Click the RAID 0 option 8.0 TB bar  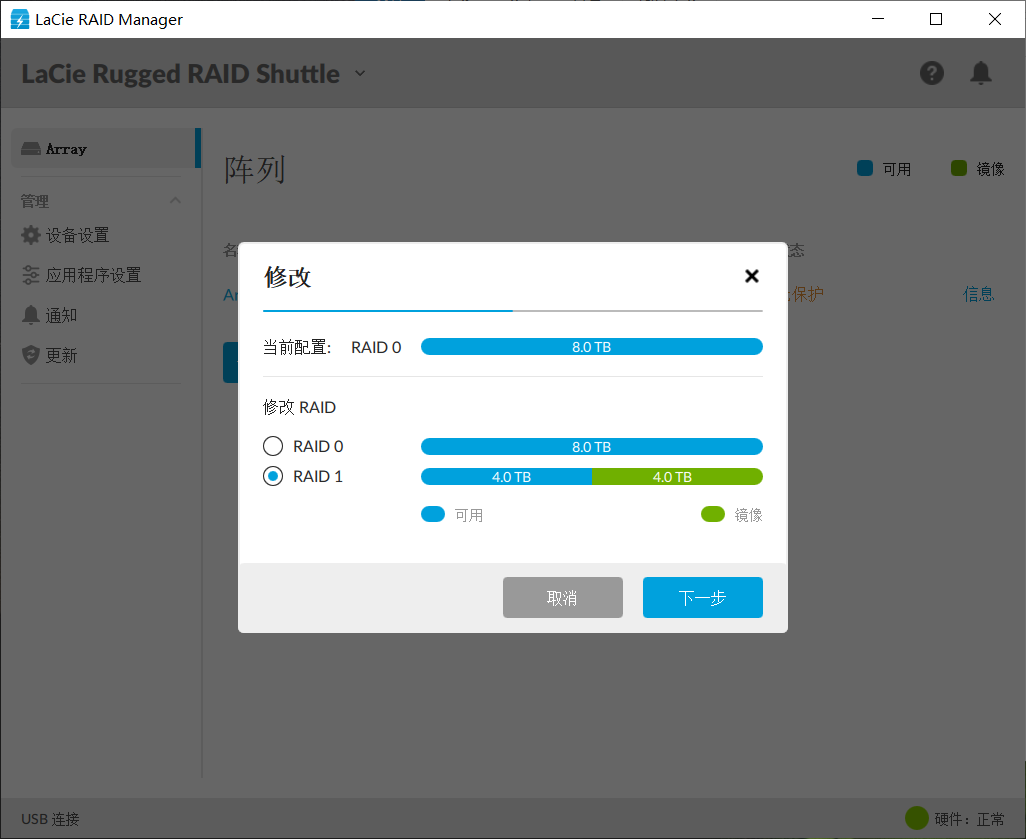coord(592,447)
